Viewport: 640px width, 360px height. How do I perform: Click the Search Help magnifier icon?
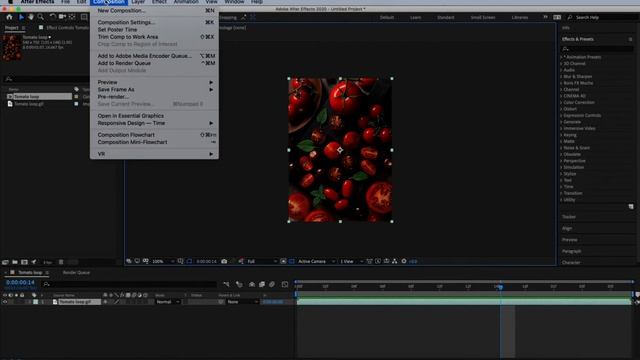(x=570, y=17)
